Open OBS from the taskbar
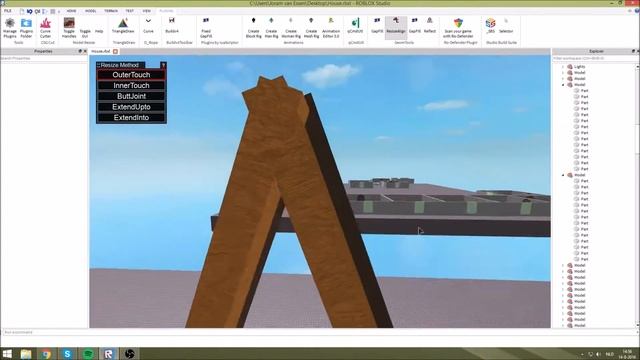Image resolution: width=640 pixels, height=360 pixels. point(129,354)
